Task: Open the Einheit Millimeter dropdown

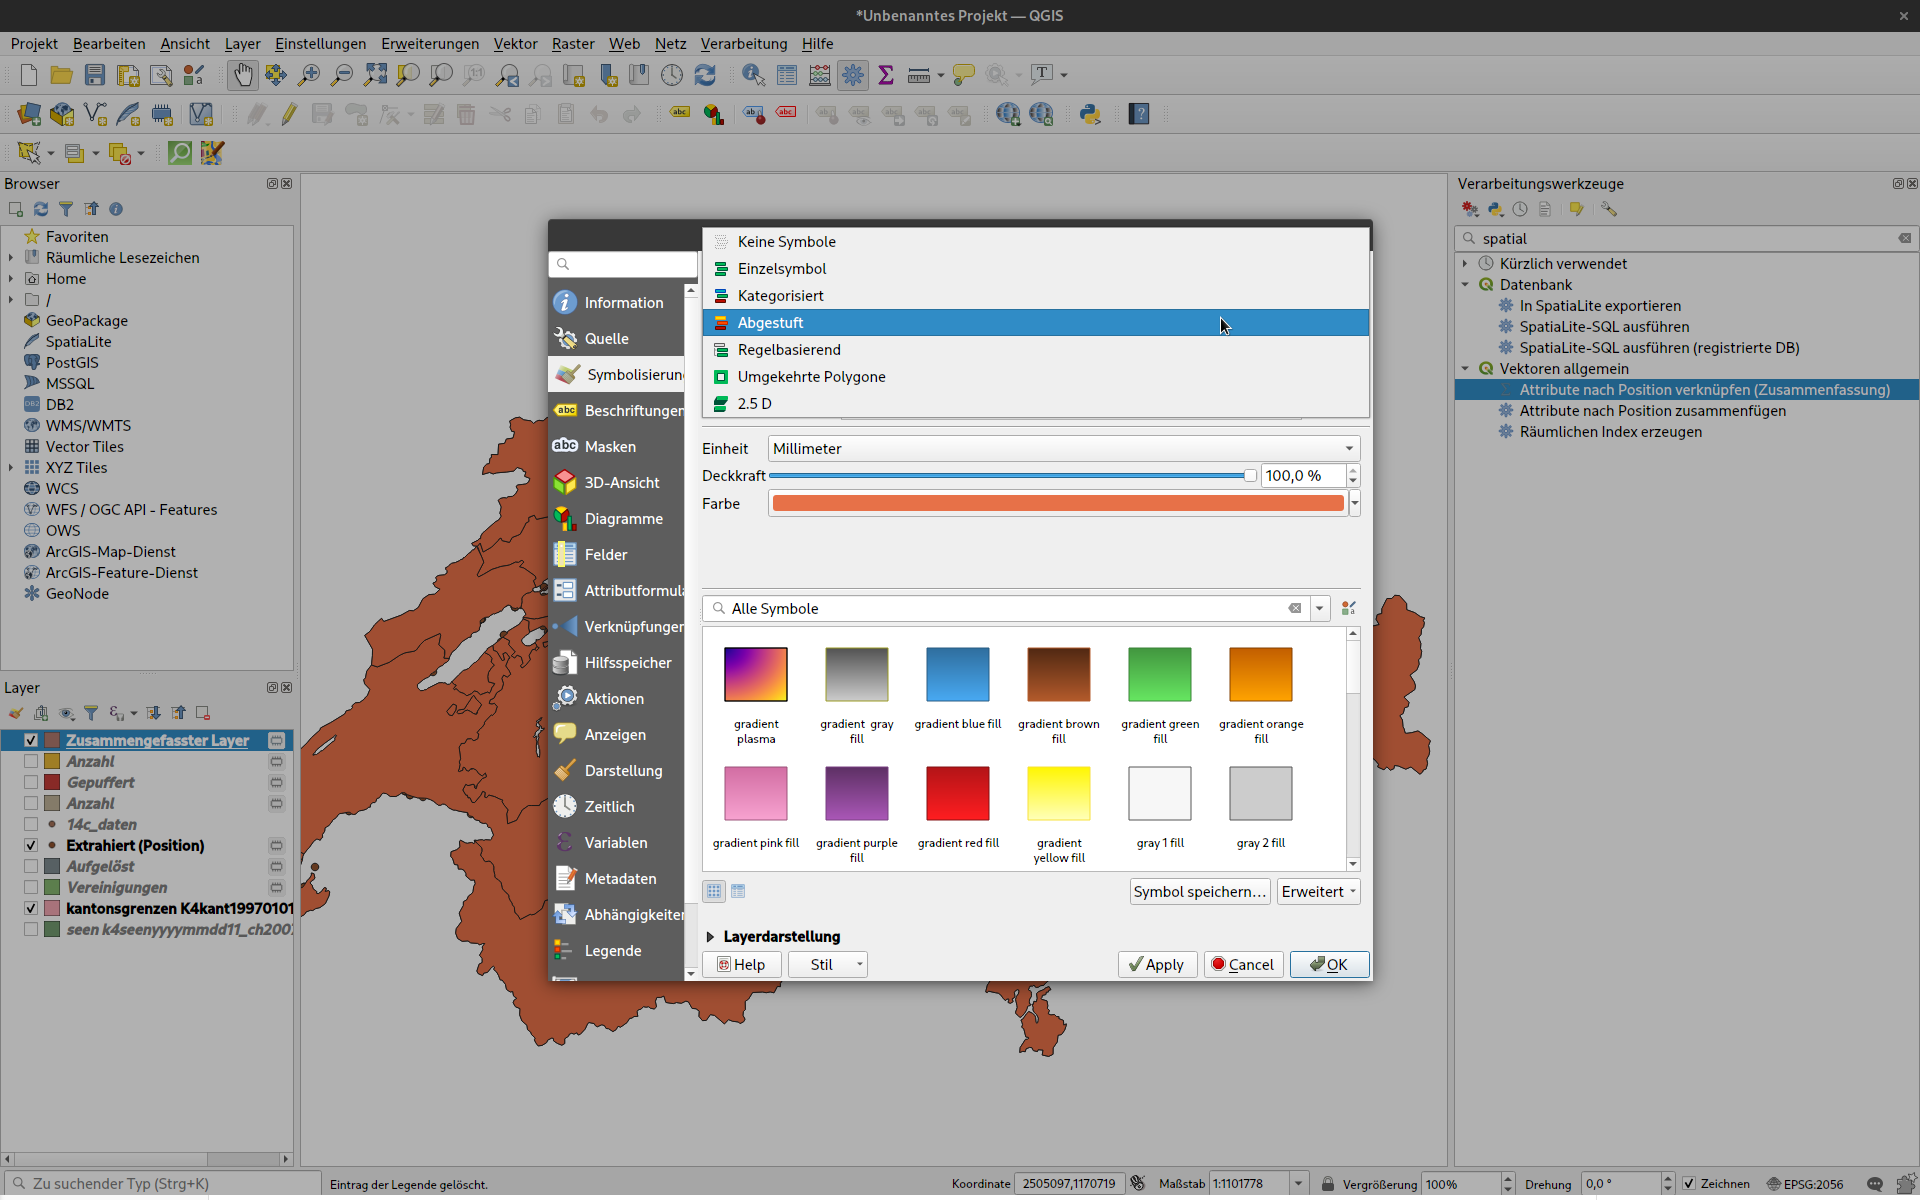Action: (1063, 449)
